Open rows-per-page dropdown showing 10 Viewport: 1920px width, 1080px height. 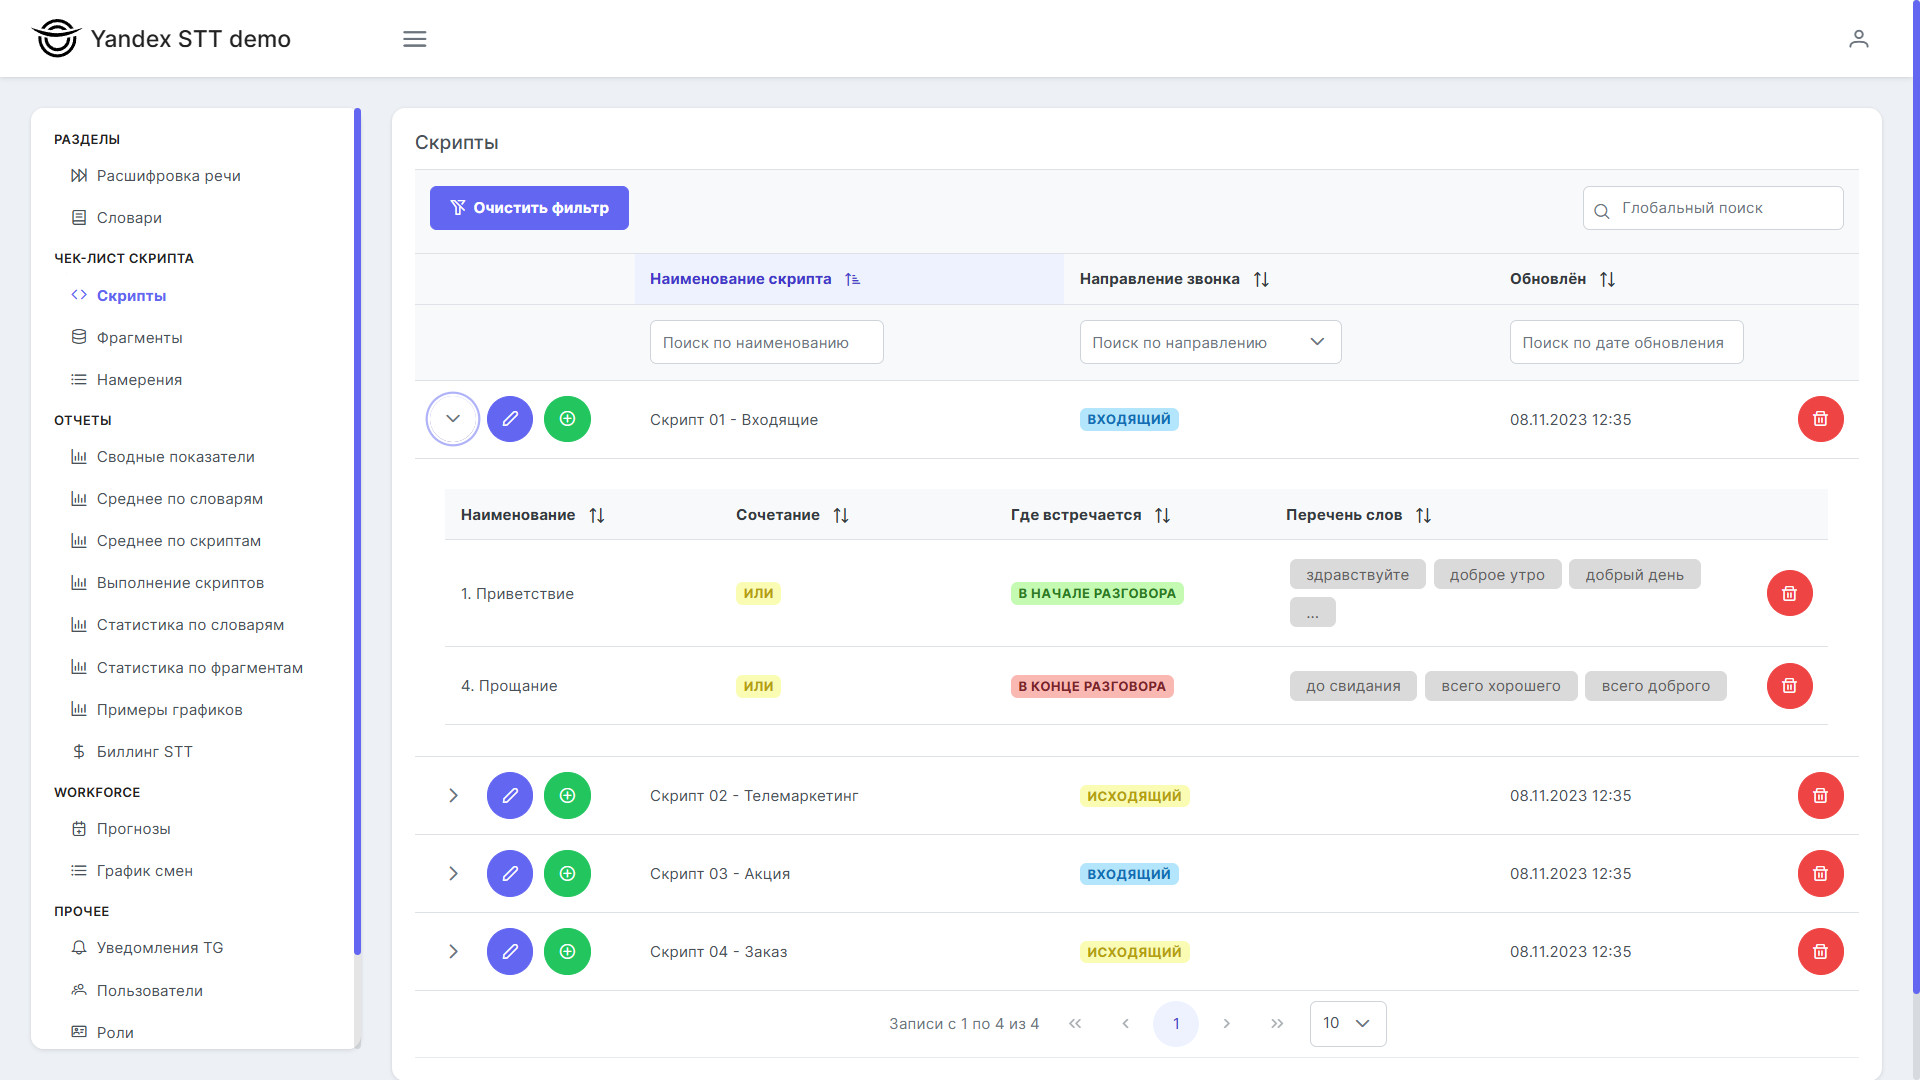coord(1347,1023)
